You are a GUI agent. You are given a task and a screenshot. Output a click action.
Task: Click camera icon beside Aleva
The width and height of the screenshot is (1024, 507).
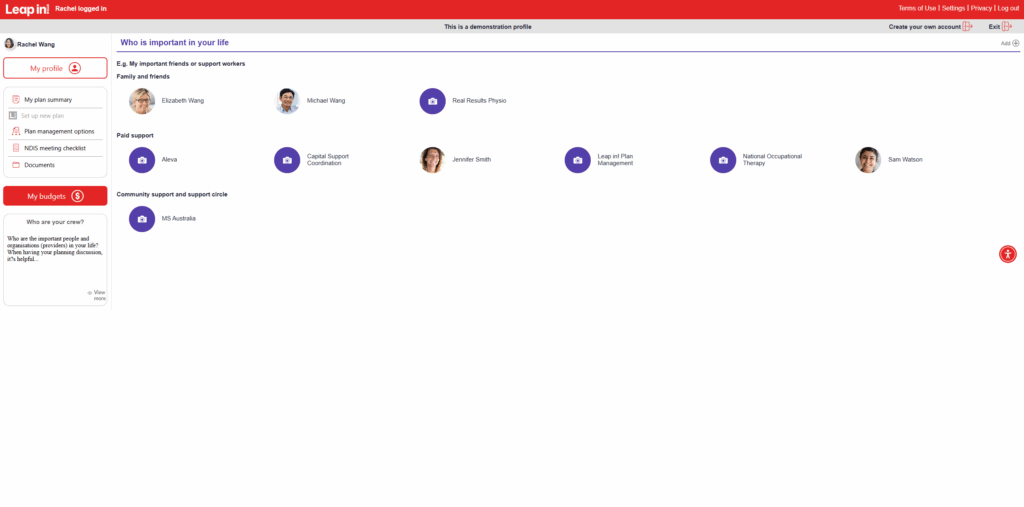pos(142,160)
